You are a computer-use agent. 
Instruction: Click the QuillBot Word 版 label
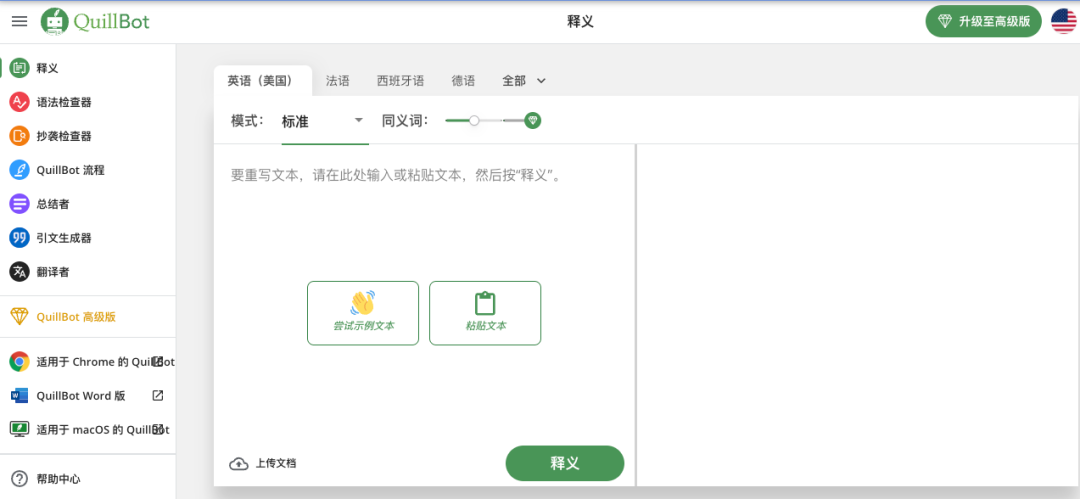(x=81, y=396)
